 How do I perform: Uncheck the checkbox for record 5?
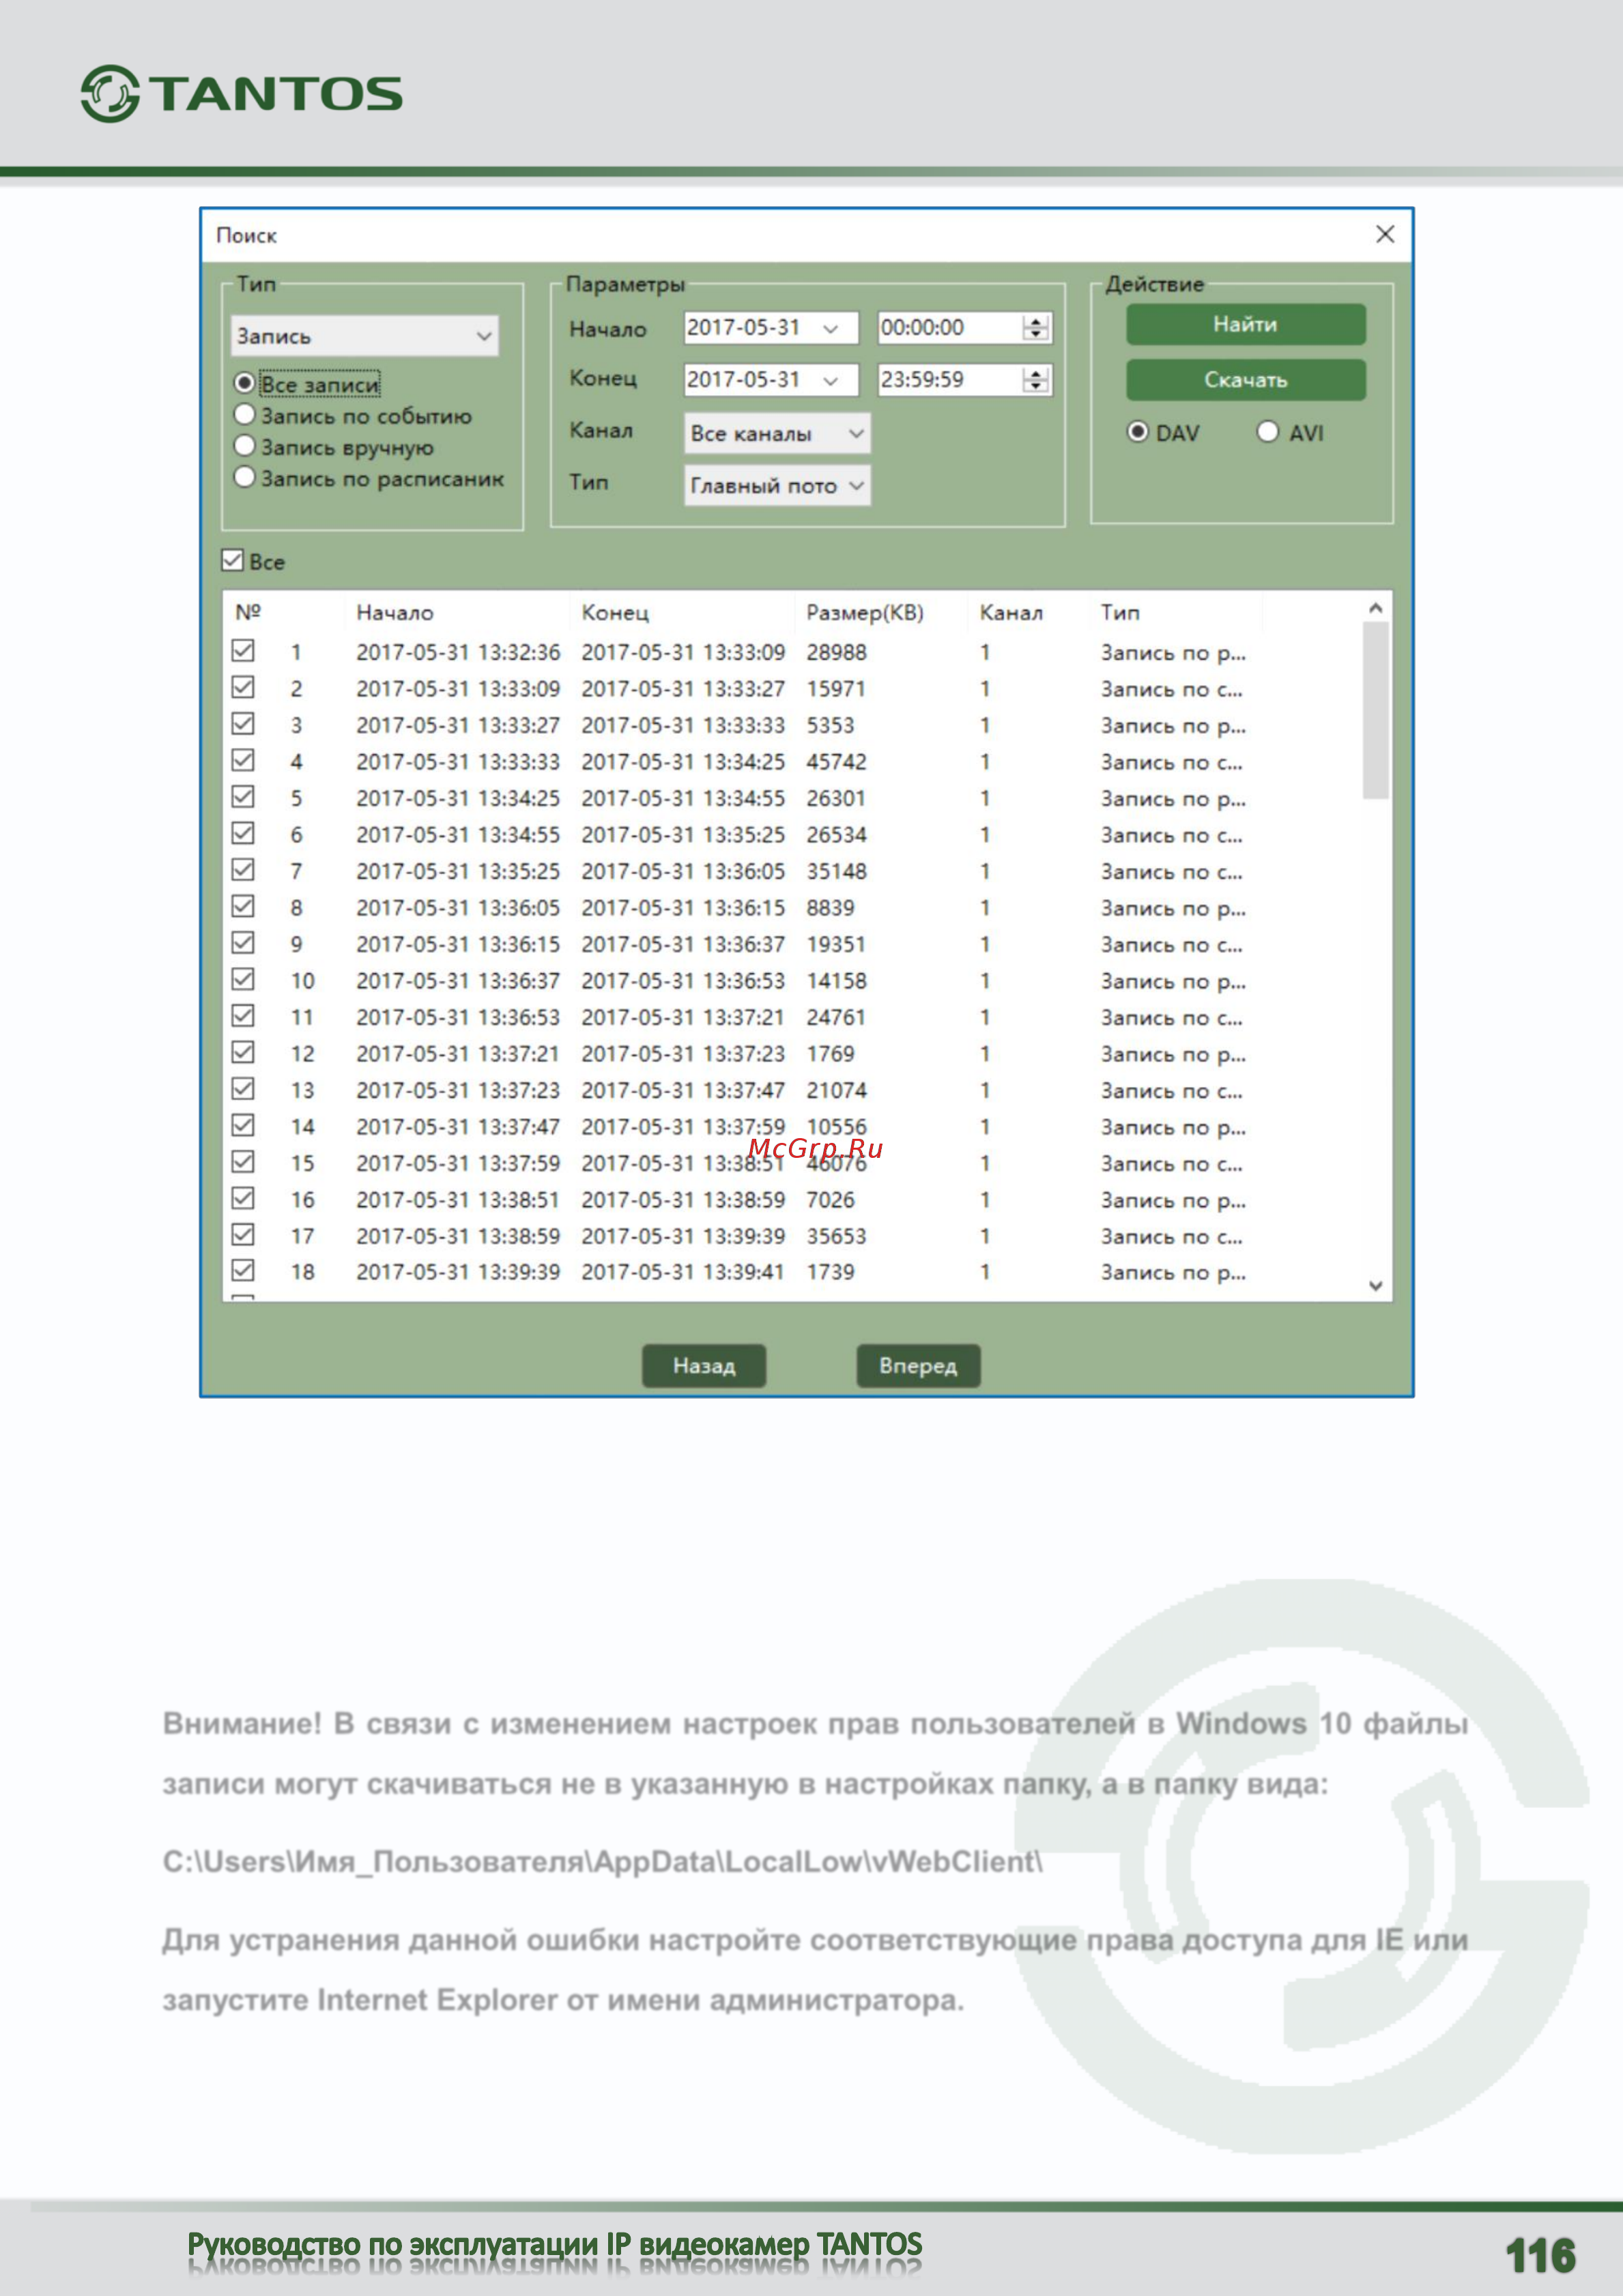point(243,797)
